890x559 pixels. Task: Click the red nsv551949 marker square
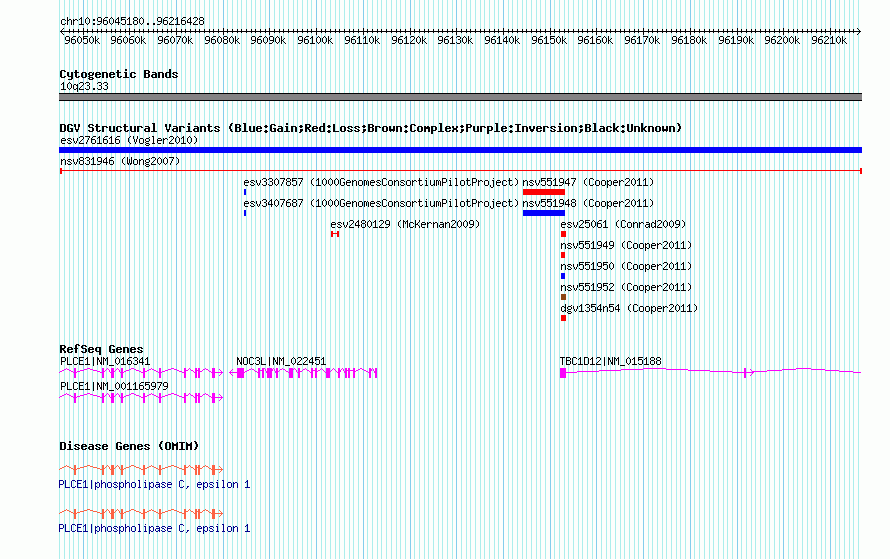pyautogui.click(x=563, y=255)
